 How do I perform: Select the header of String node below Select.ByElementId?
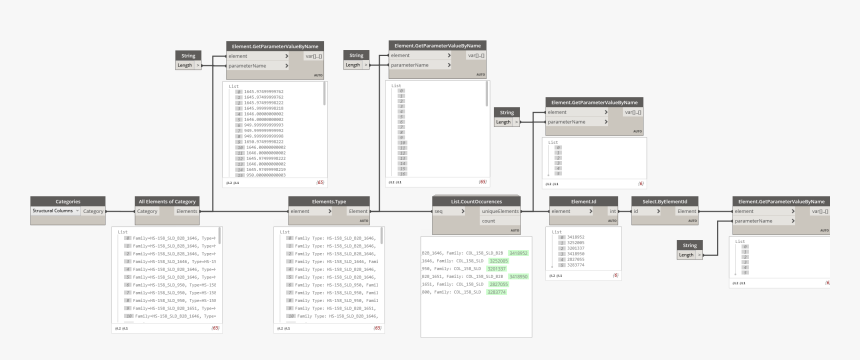pyautogui.click(x=690, y=245)
